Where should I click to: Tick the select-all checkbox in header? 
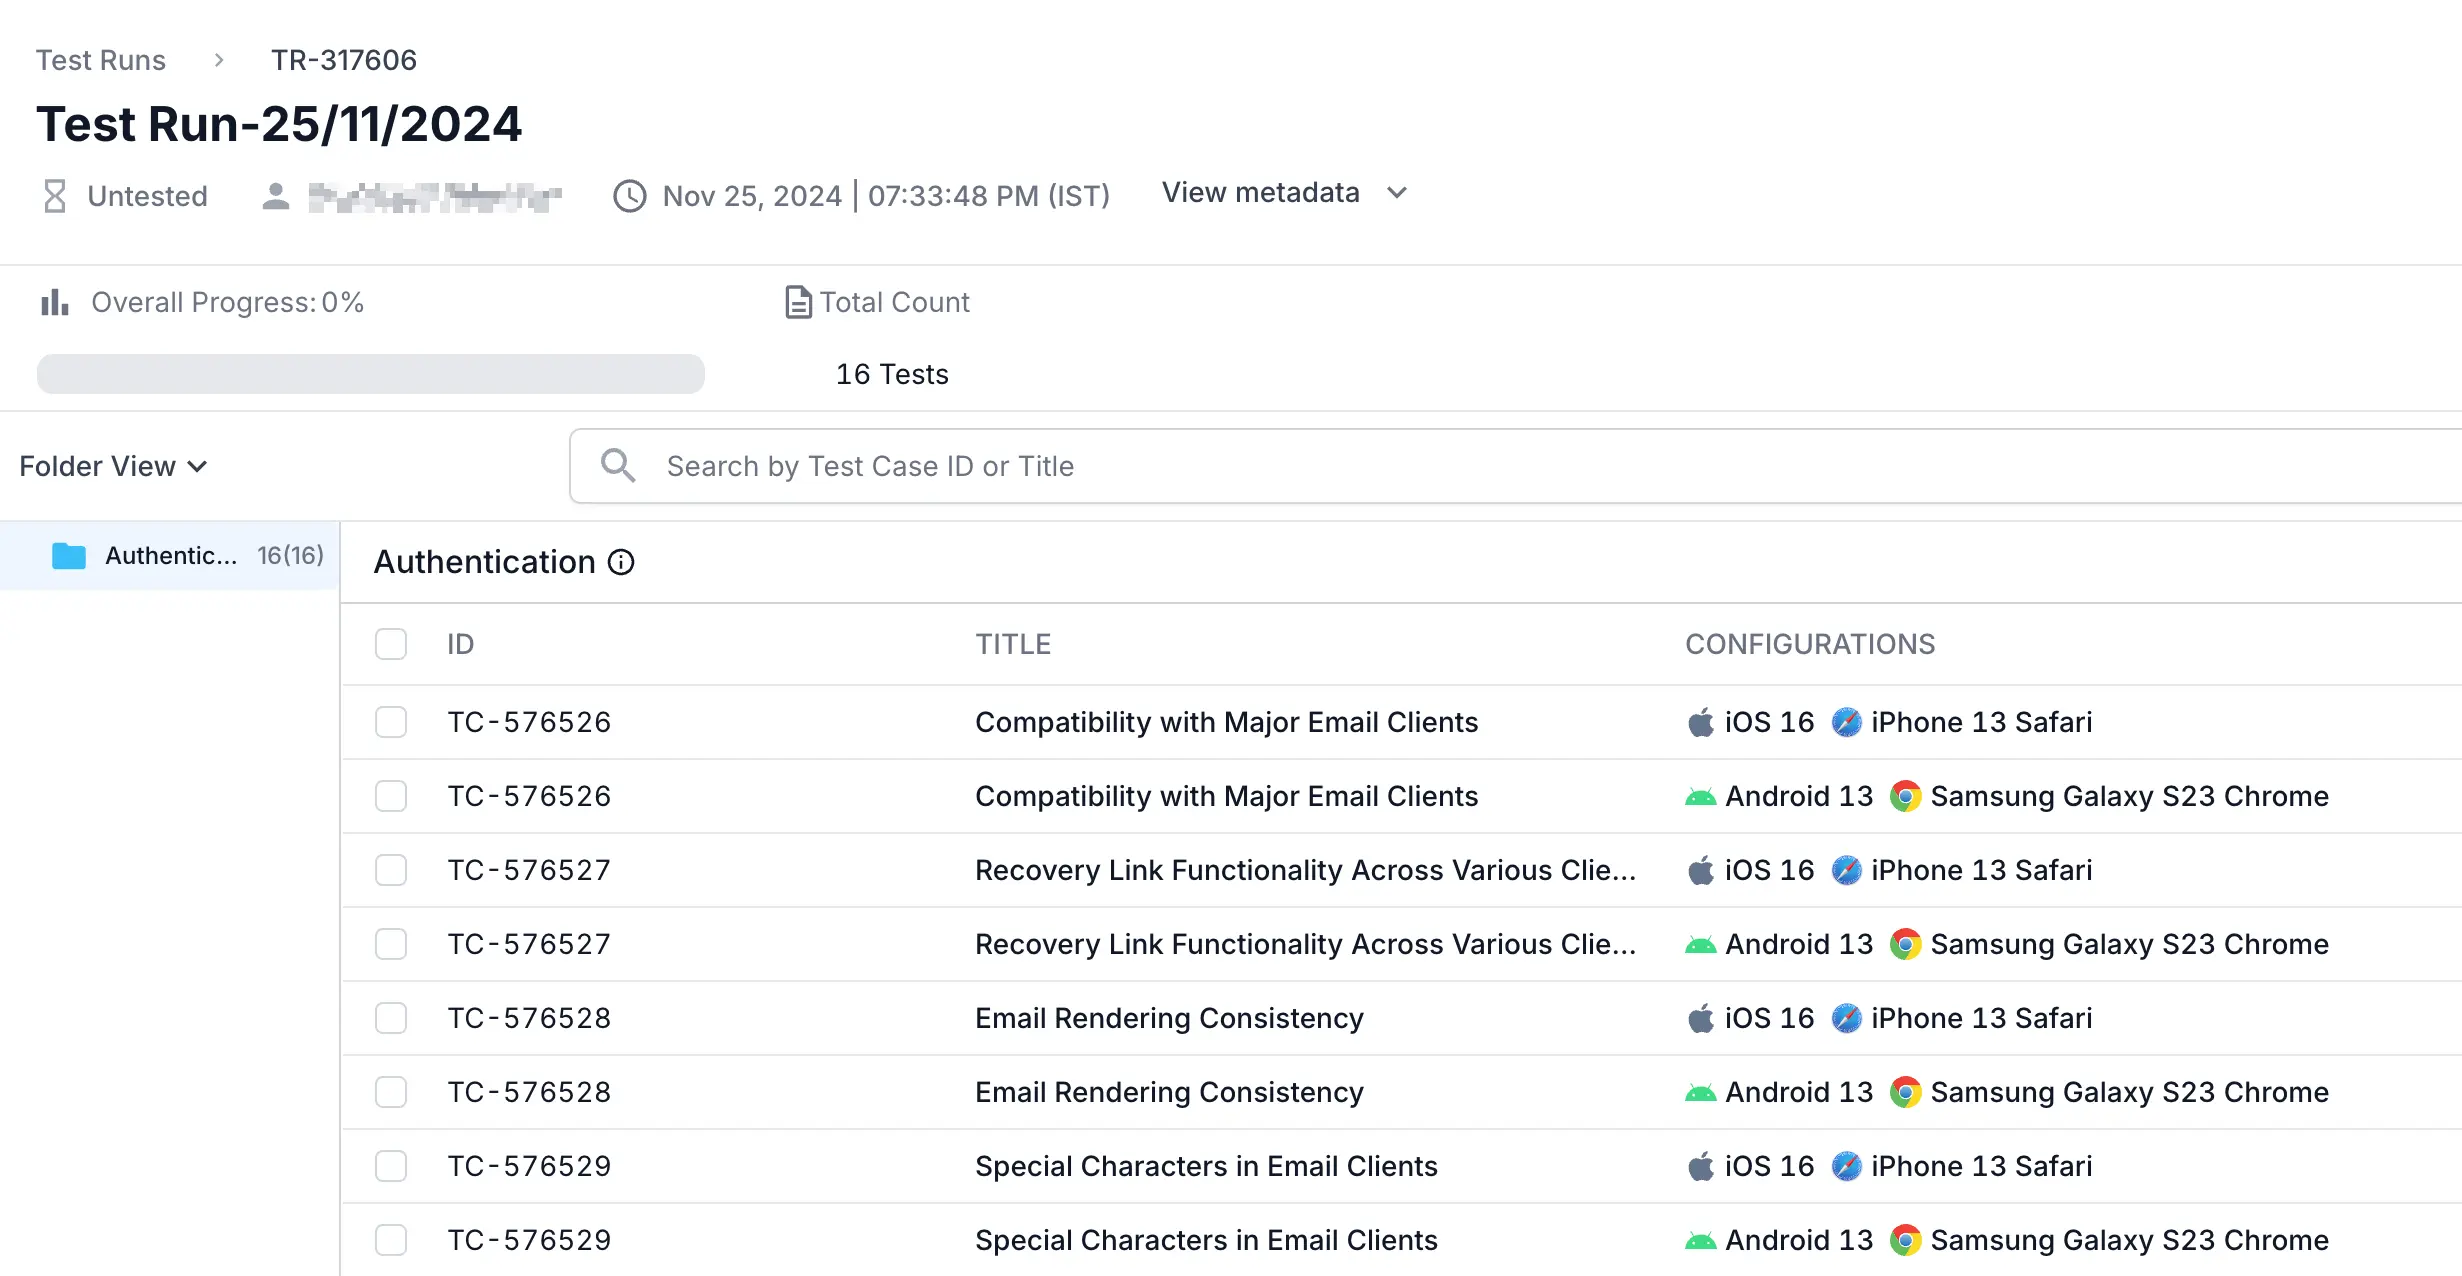coord(391,644)
